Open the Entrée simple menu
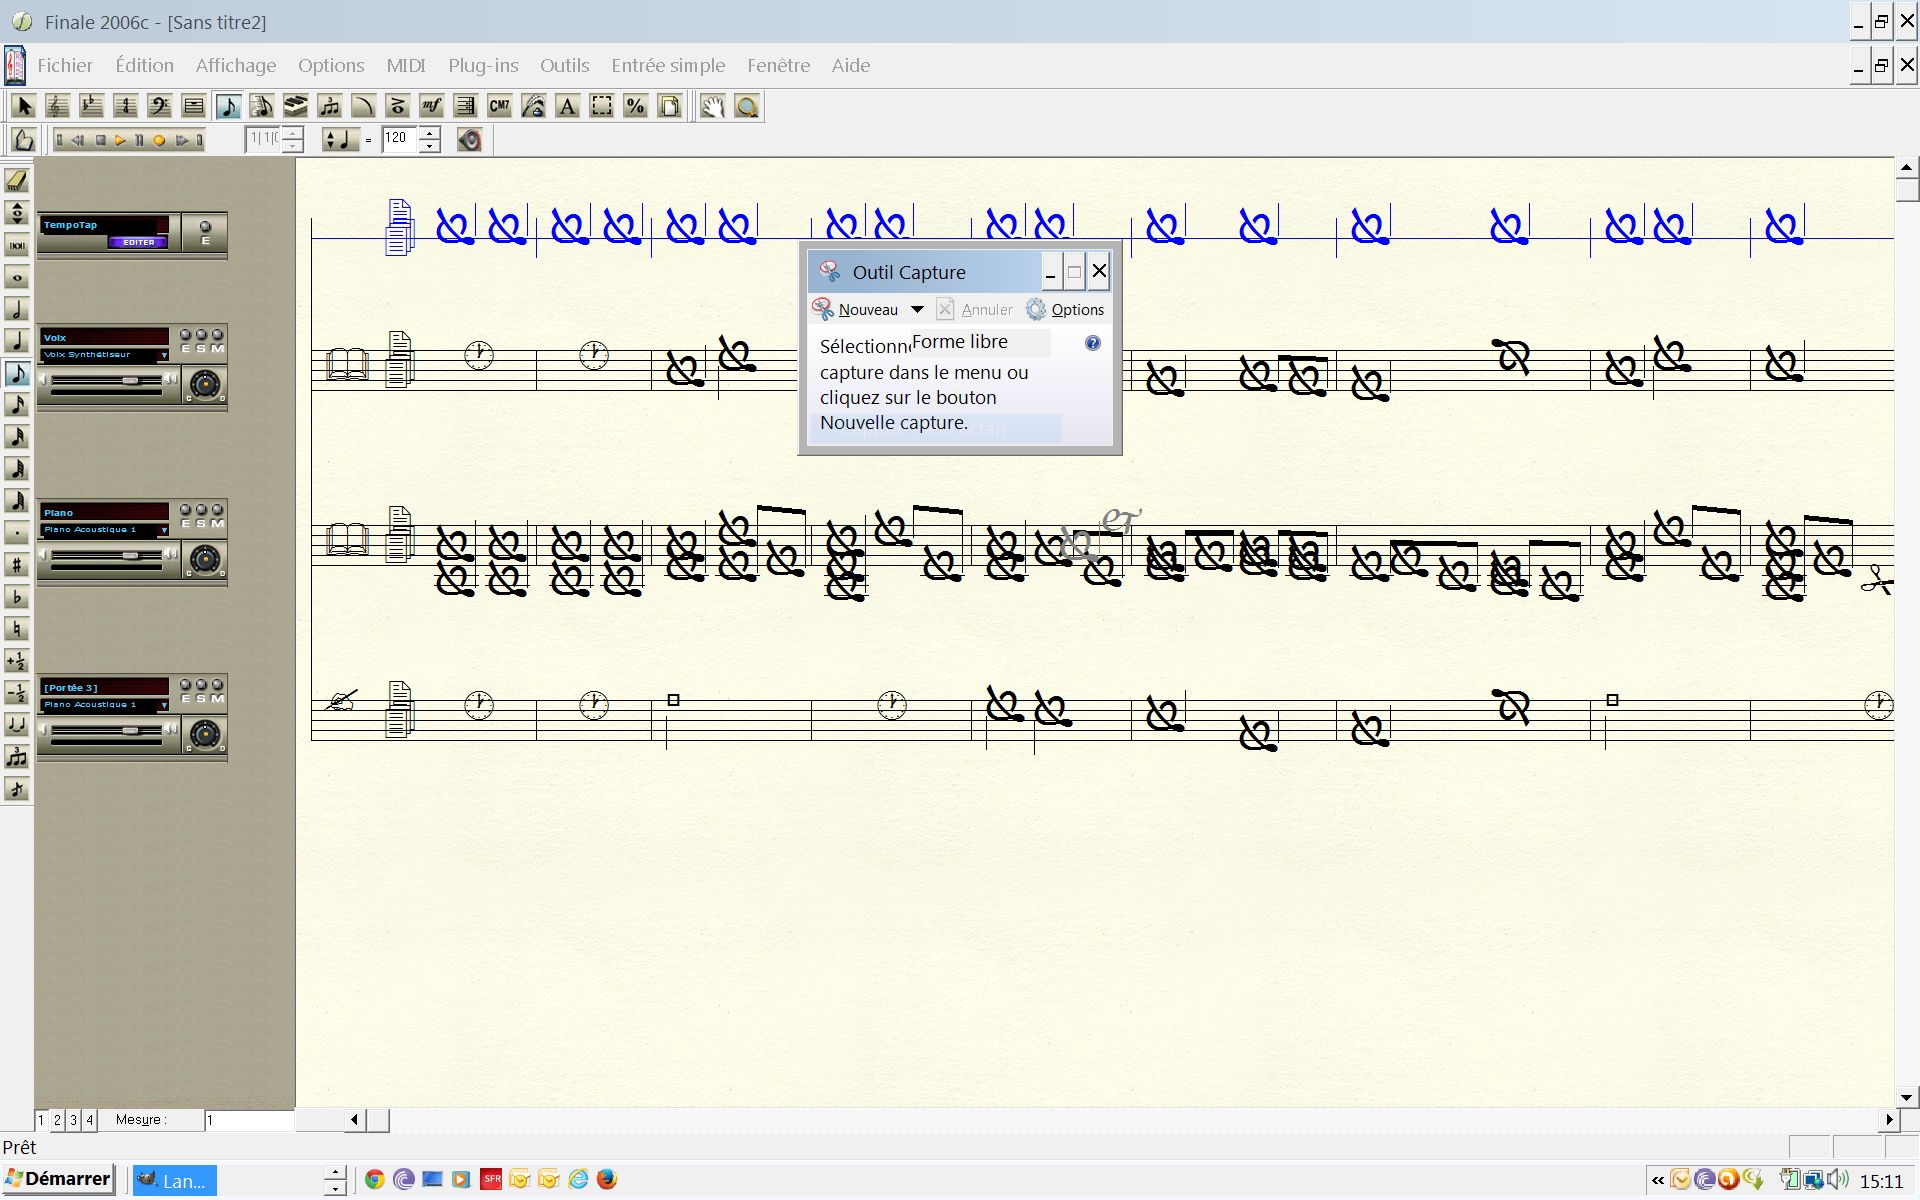The height and width of the screenshot is (1200, 1920). (668, 65)
